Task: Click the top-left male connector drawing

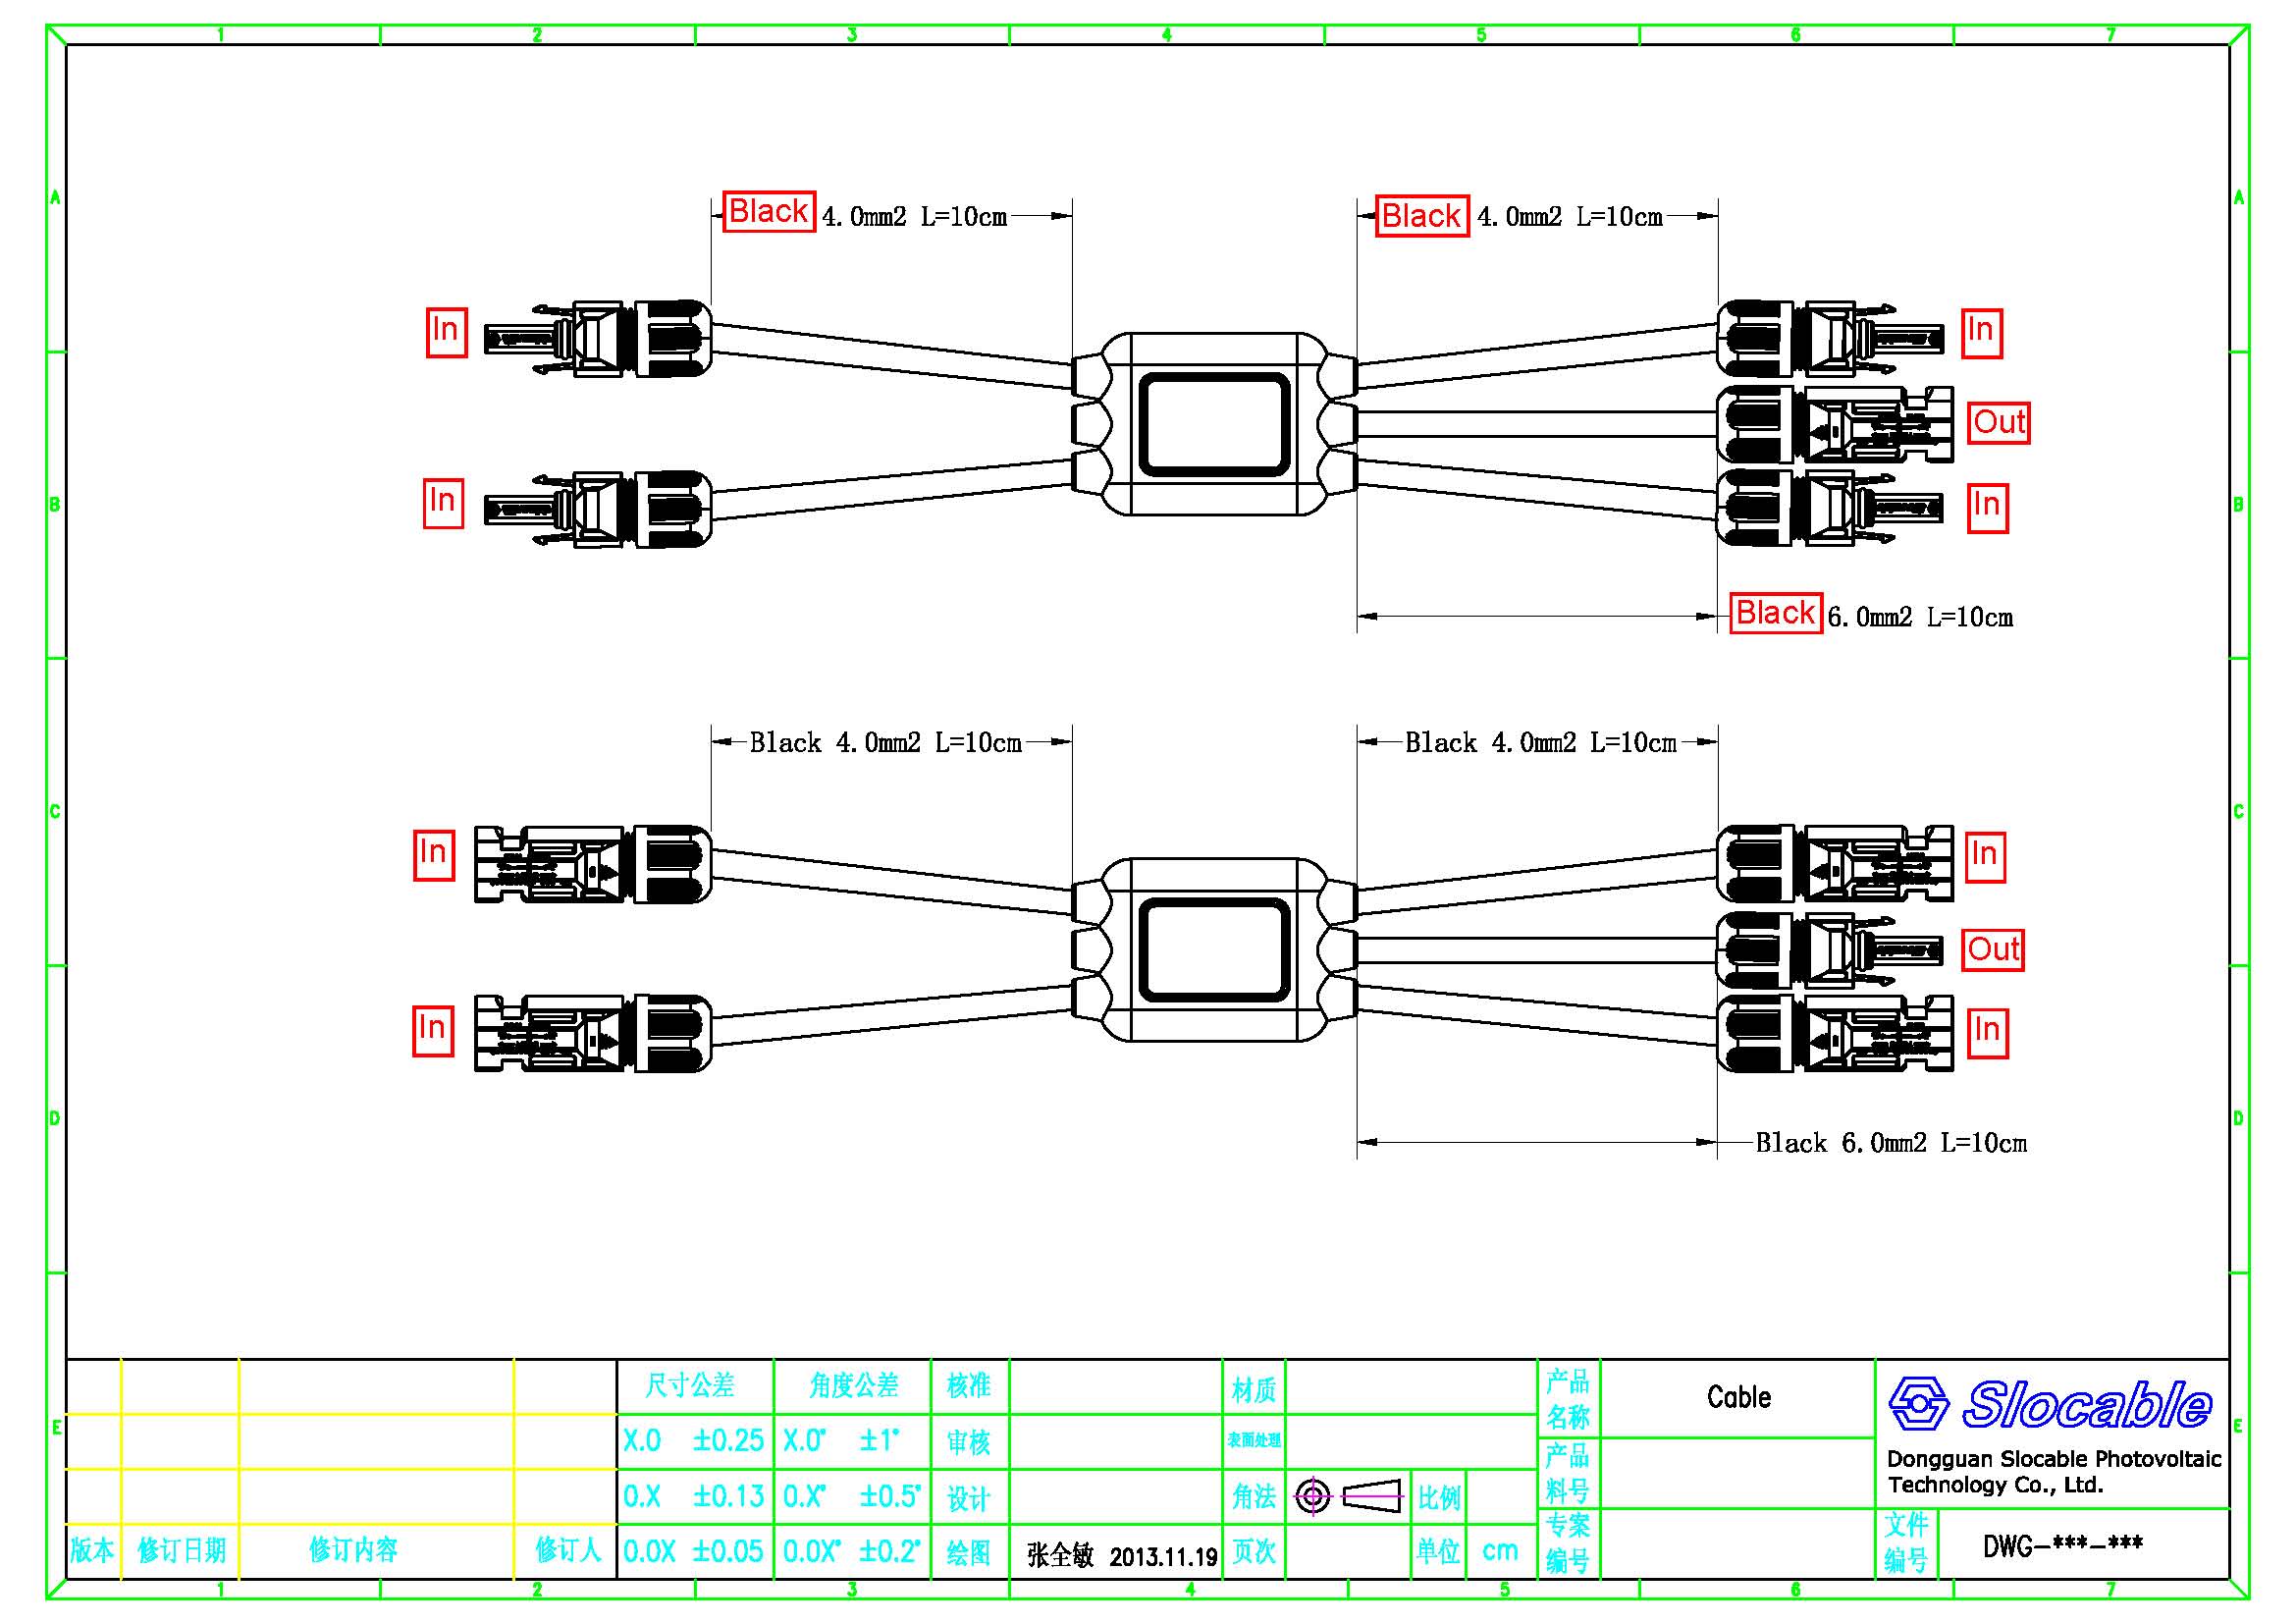Action: 597,339
